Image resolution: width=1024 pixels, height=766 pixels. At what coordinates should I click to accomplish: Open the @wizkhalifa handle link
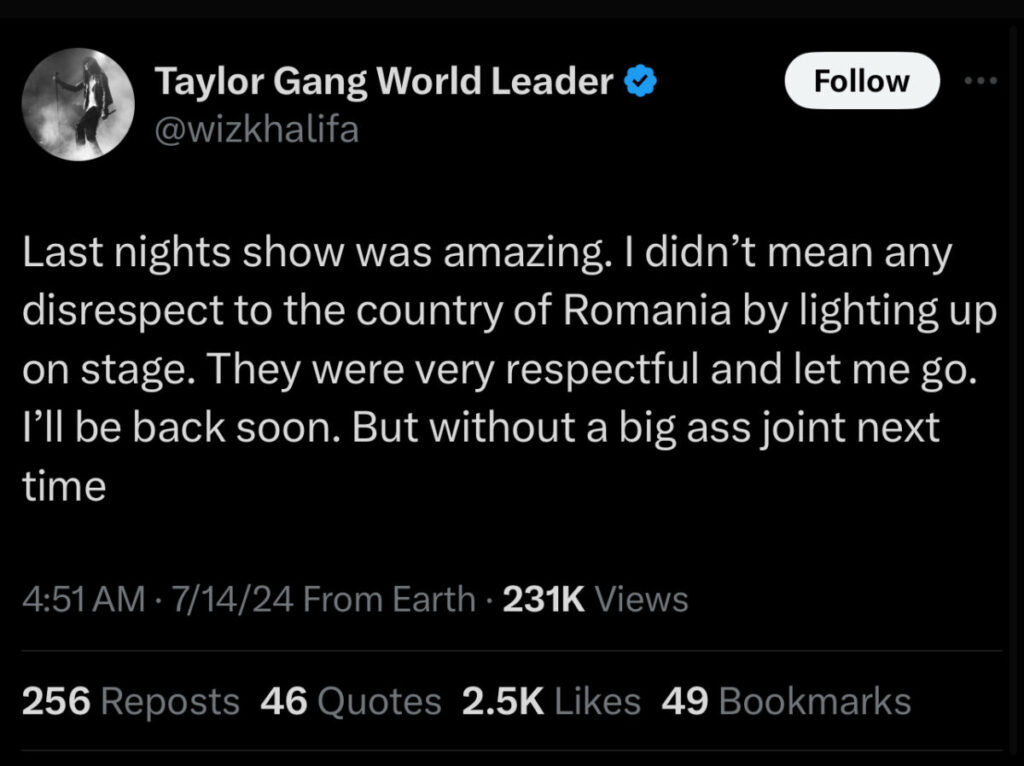(x=256, y=129)
